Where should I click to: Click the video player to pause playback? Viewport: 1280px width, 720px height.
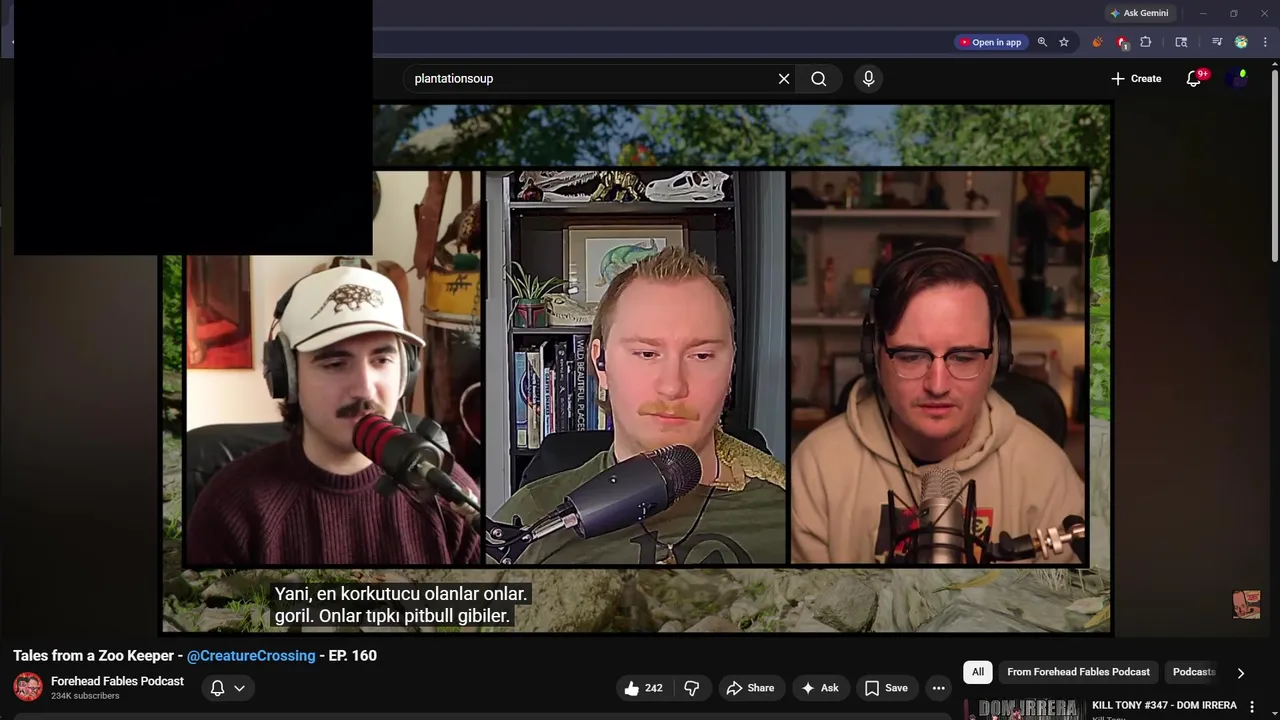click(x=636, y=368)
